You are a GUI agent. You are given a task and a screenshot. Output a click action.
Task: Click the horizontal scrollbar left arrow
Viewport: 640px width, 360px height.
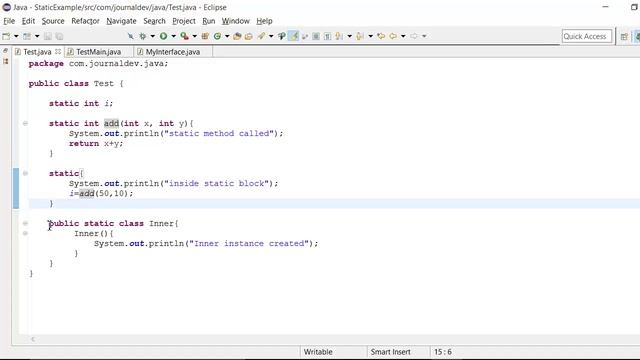[33, 339]
